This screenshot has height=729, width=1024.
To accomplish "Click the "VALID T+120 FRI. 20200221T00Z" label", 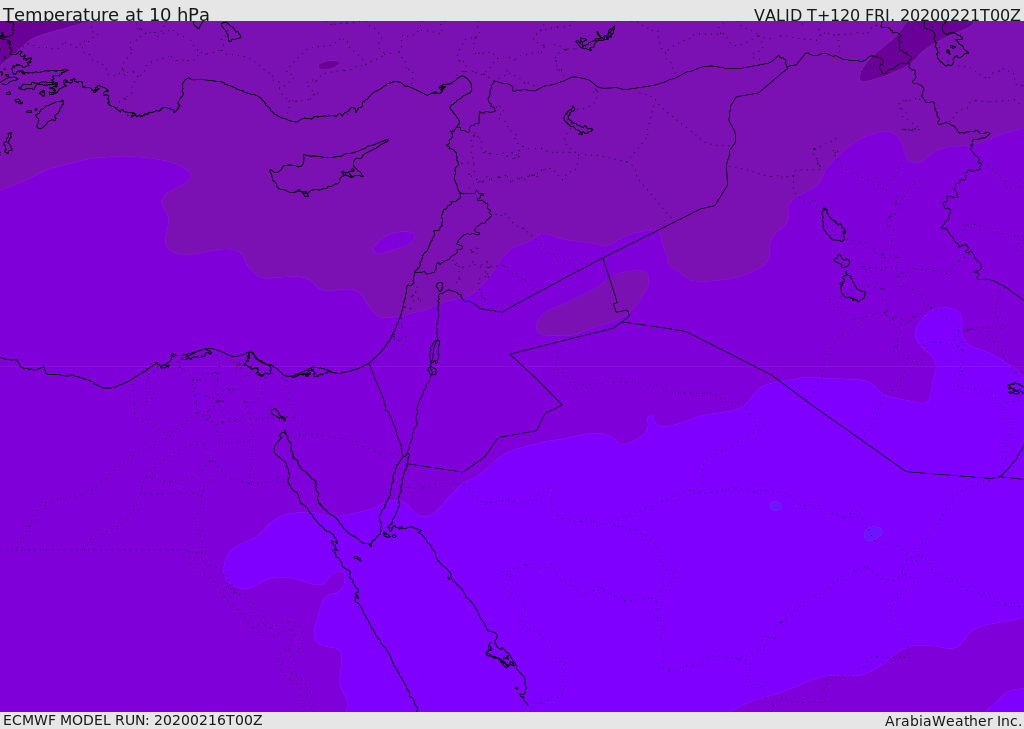I will tap(887, 15).
